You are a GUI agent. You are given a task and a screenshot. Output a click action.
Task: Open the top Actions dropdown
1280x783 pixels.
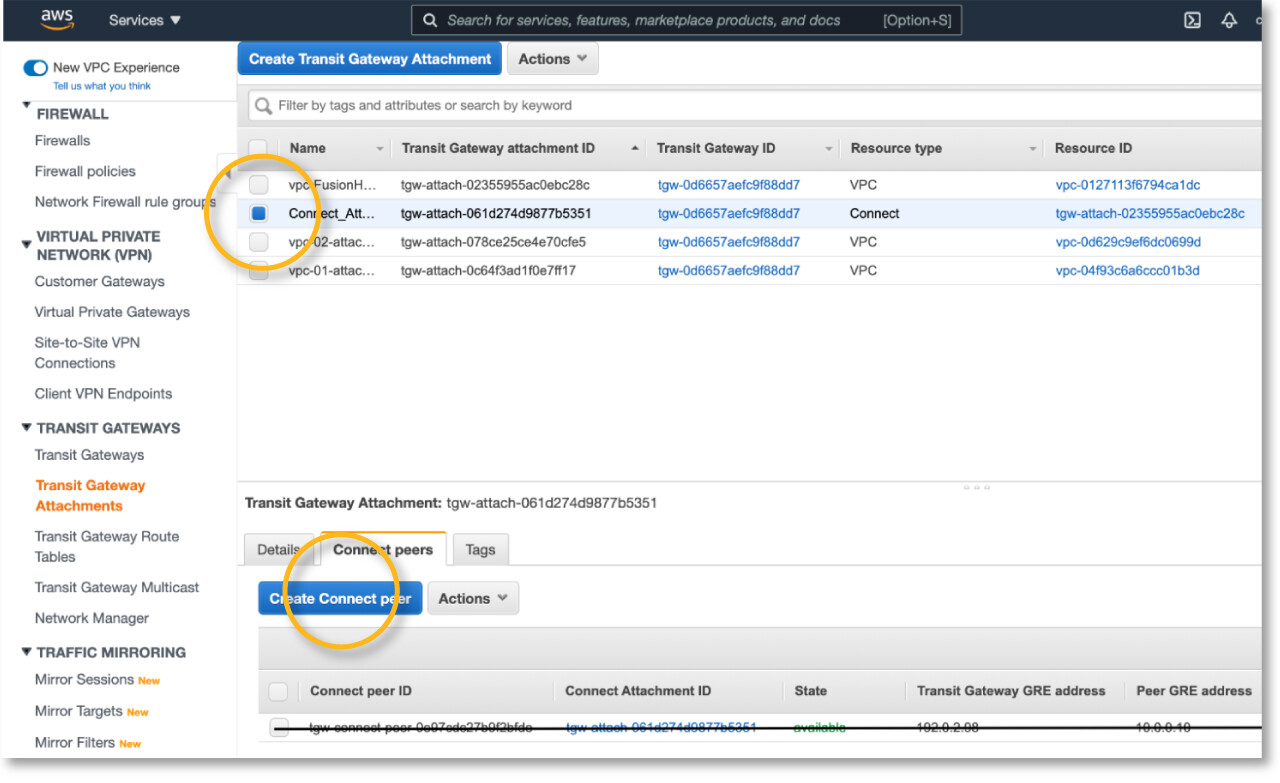tap(553, 59)
